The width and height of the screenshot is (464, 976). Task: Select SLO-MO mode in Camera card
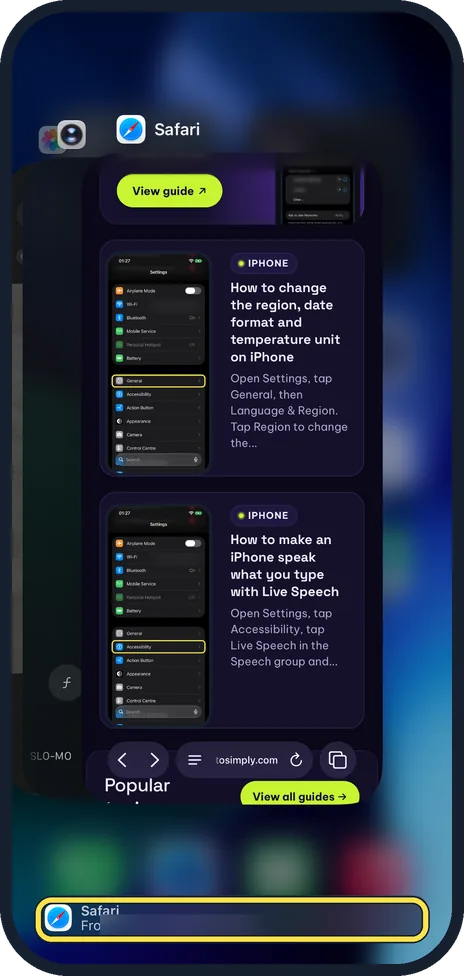coord(50,756)
